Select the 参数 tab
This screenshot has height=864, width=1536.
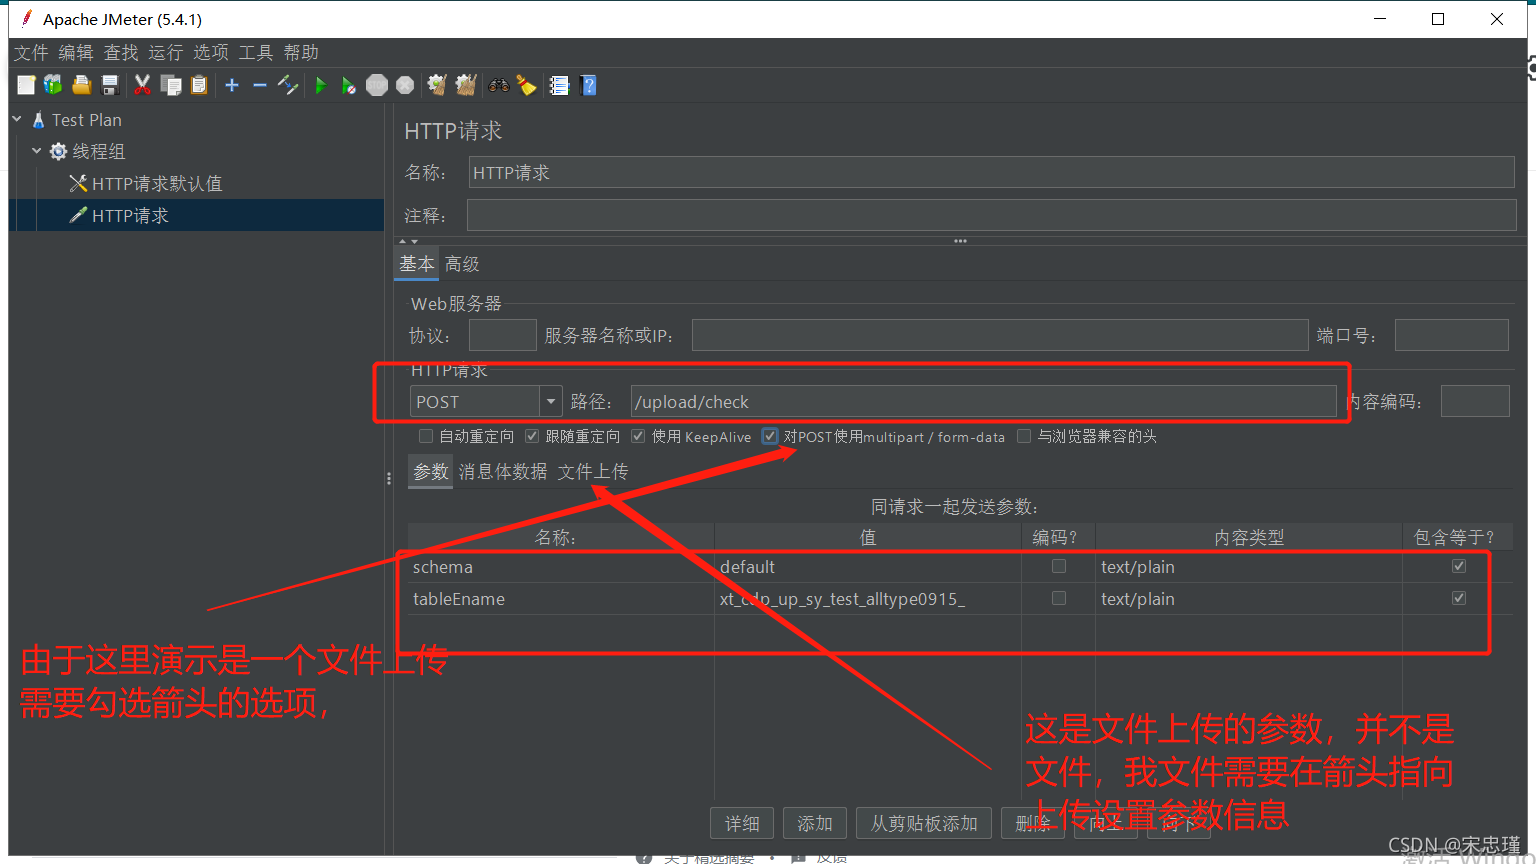tap(431, 471)
